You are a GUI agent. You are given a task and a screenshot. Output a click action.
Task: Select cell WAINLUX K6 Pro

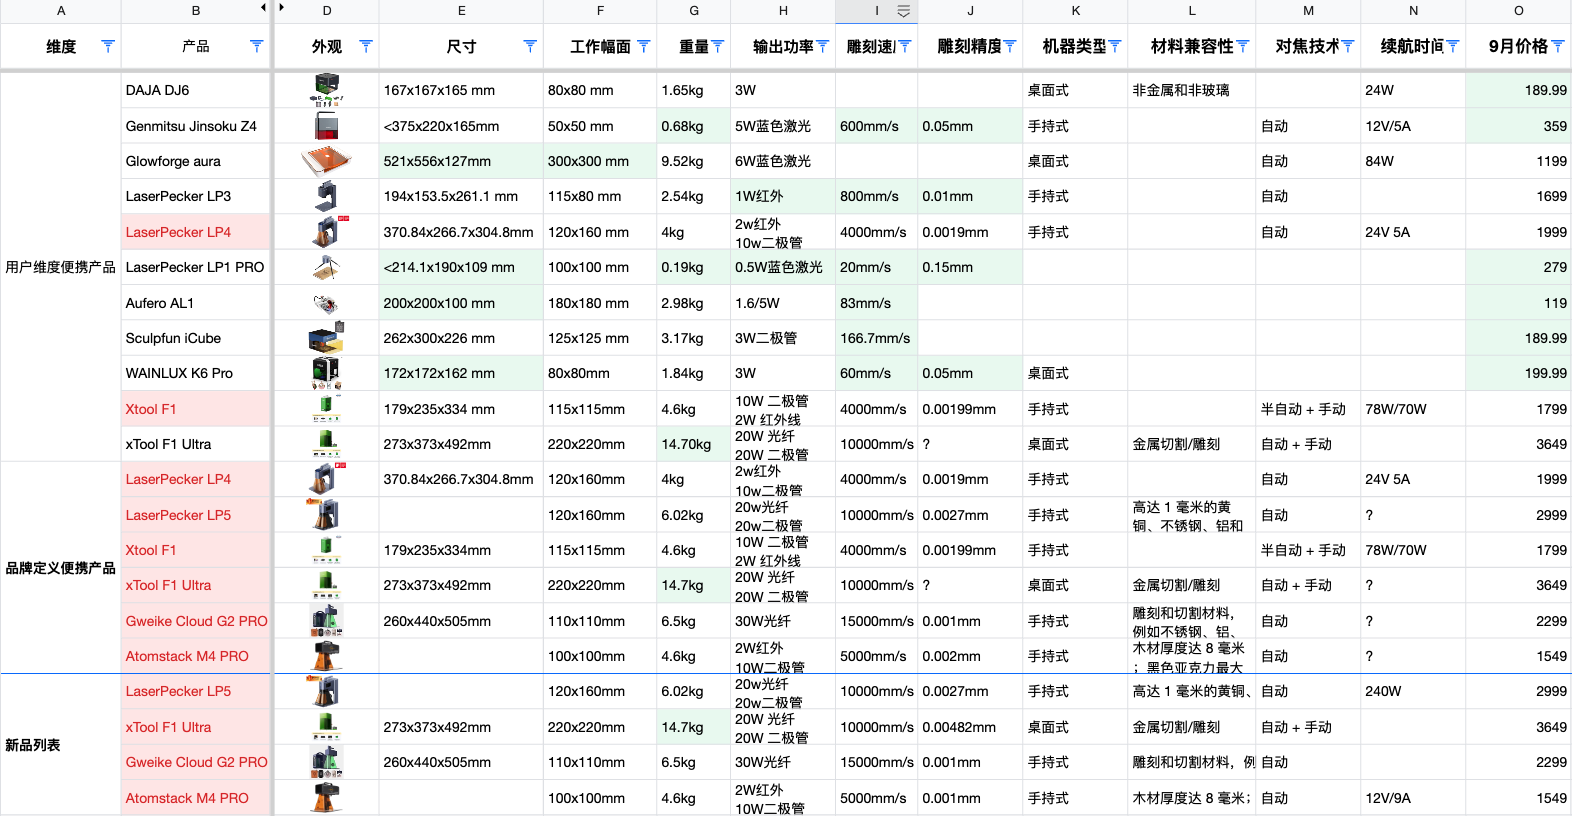coord(196,373)
